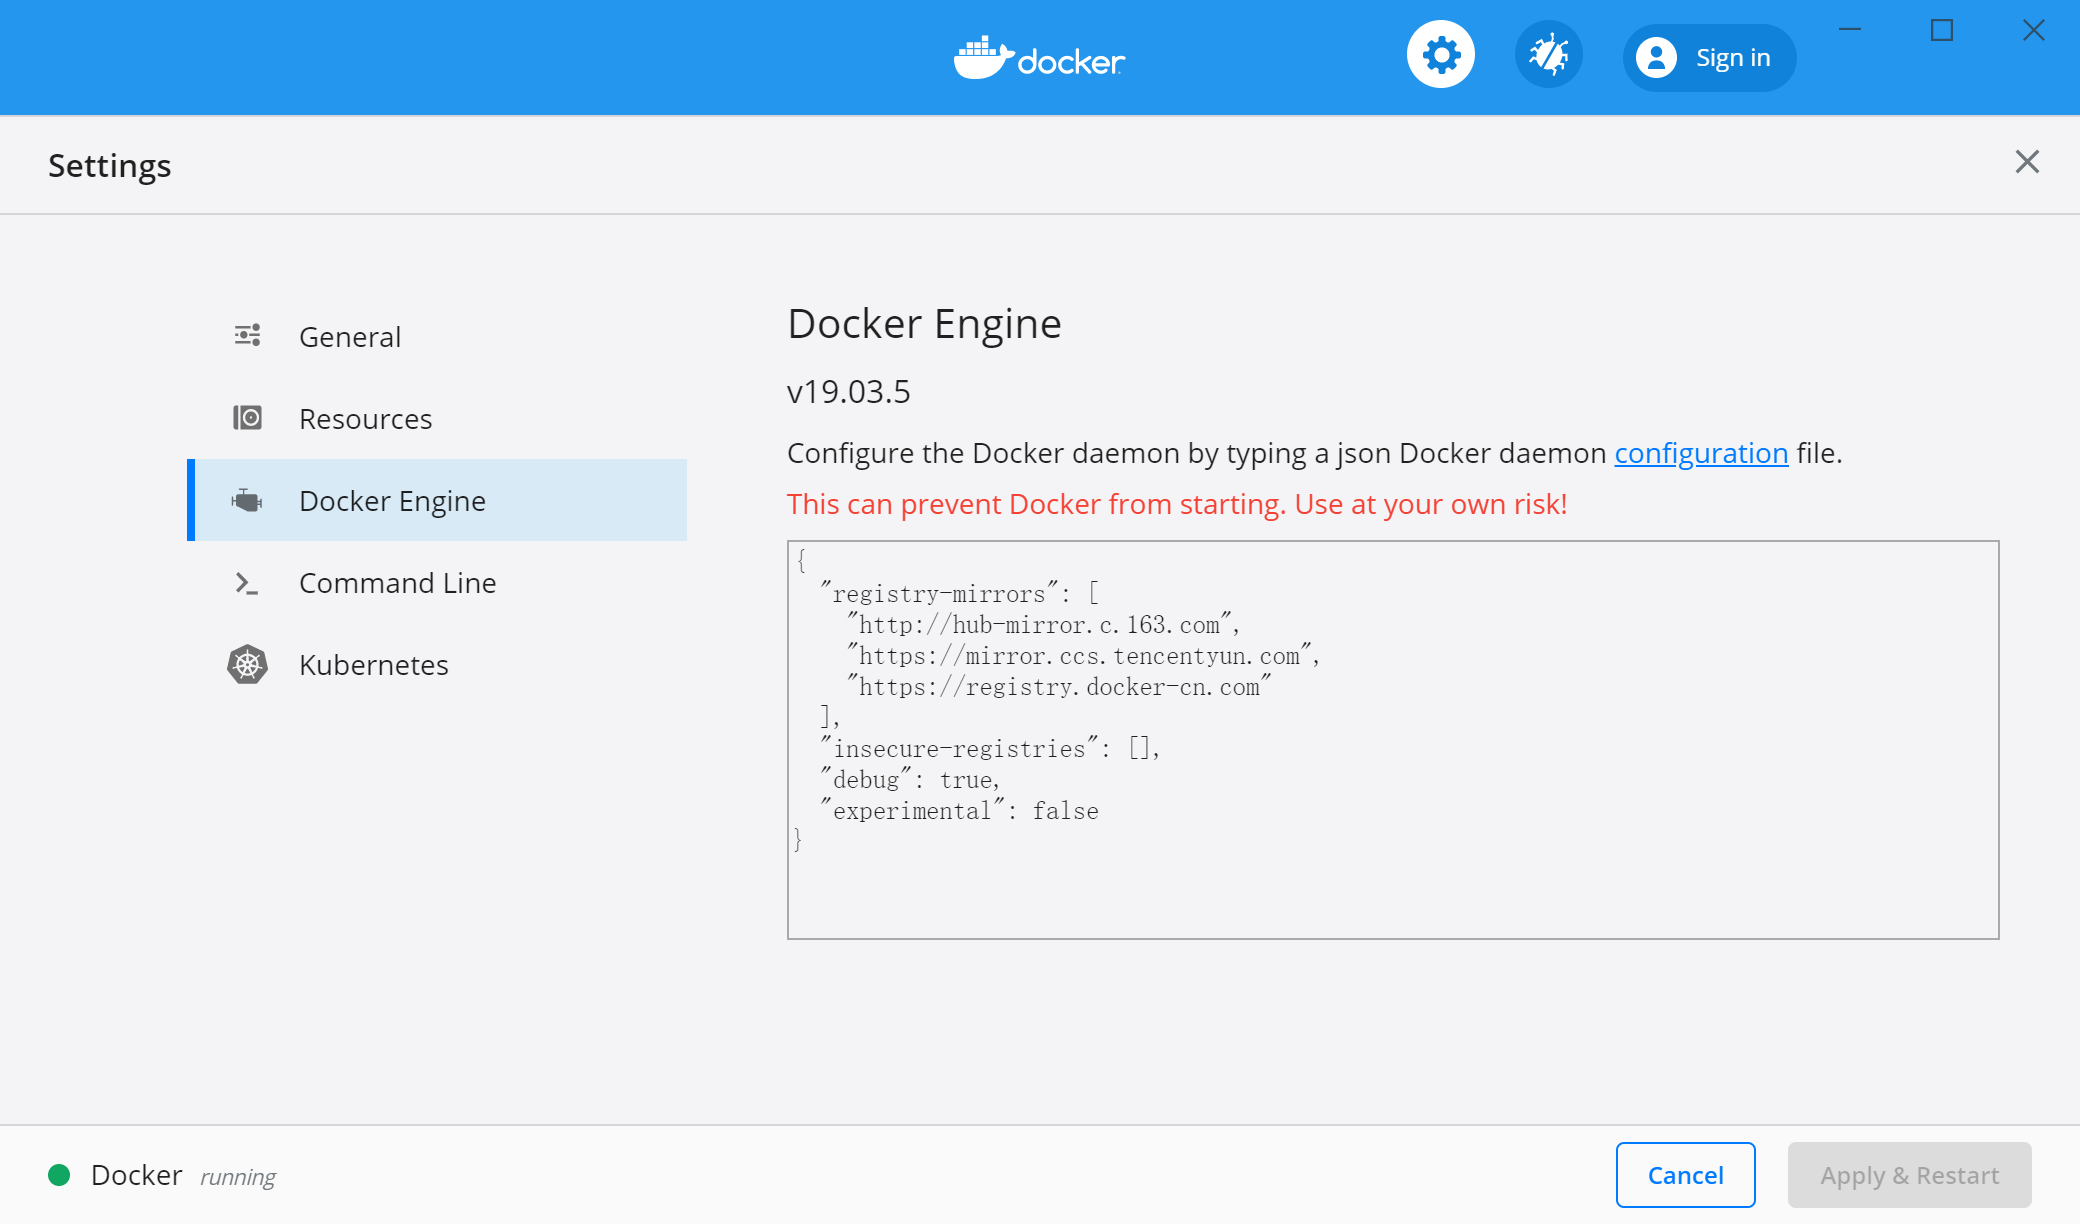Click the registry.docker-cn.com line
Image resolution: width=2080 pixels, height=1224 pixels.
[1059, 687]
